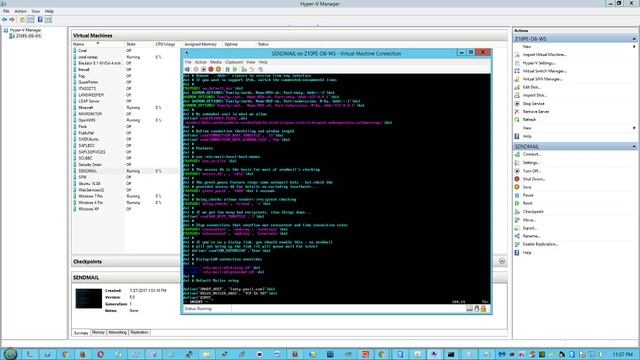Viewport: 640px width, 360px height.
Task: Sort the VM list by the Name column header
Action: [98, 44]
